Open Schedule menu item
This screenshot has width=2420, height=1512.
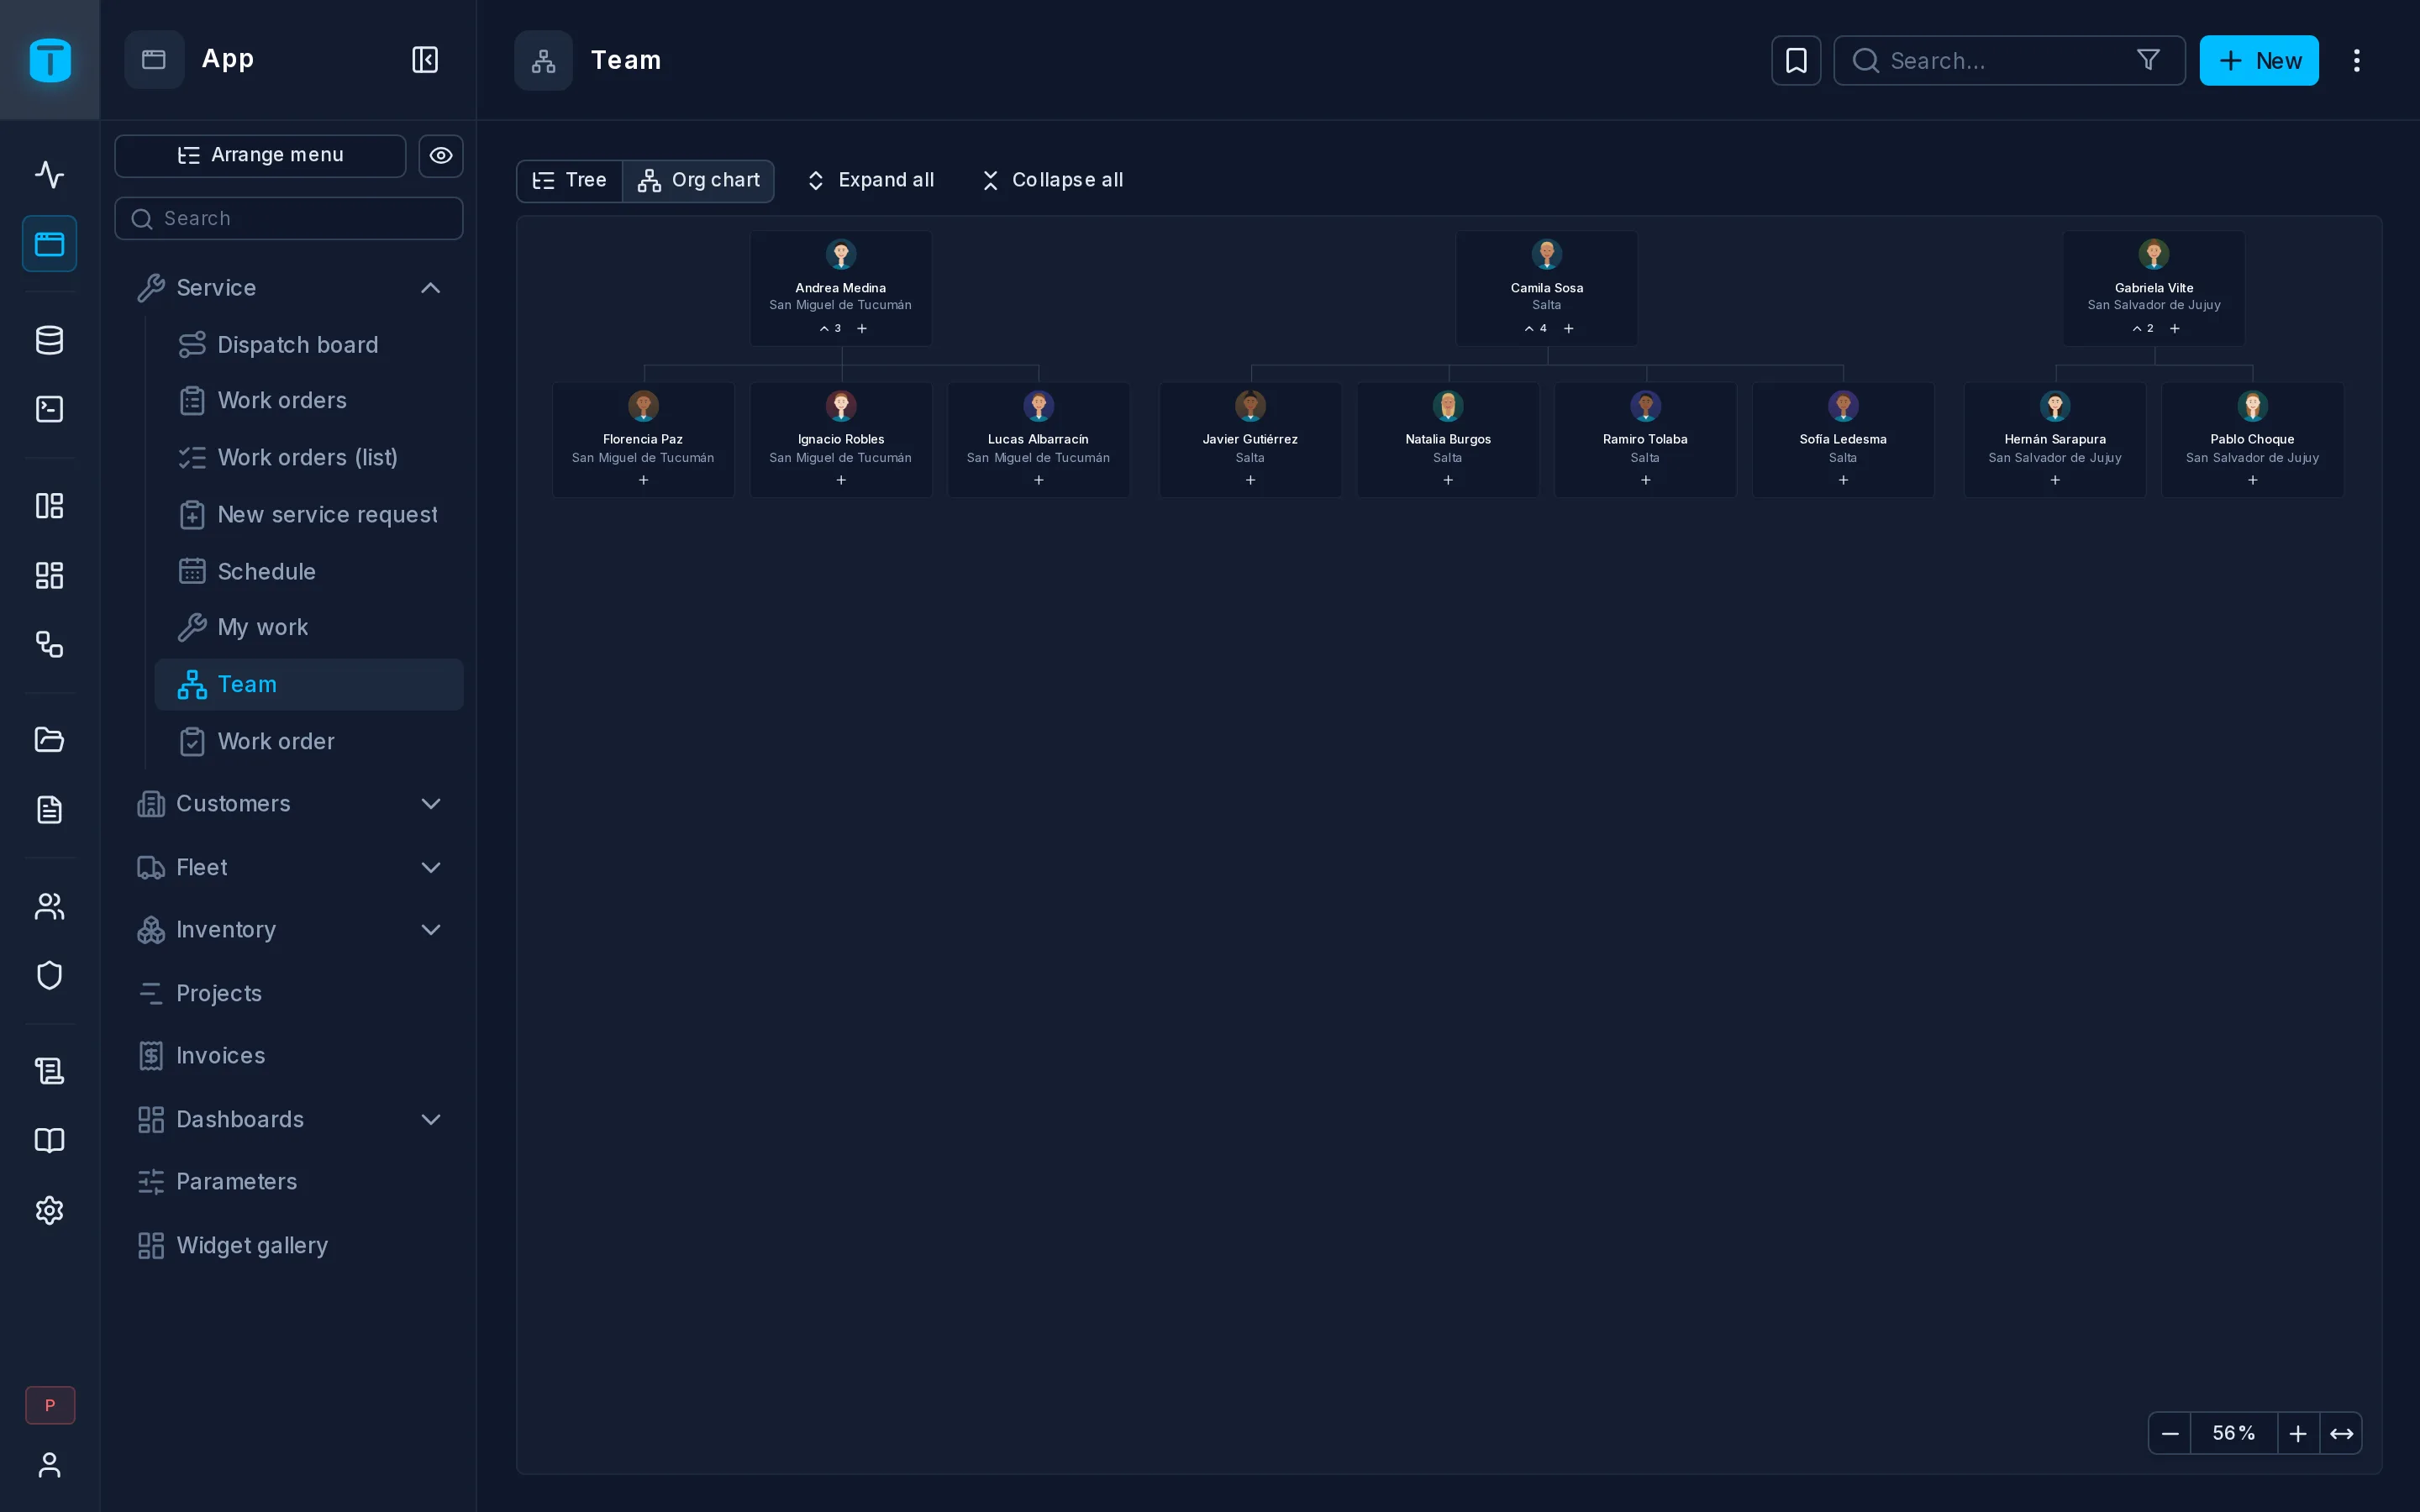(x=309, y=571)
